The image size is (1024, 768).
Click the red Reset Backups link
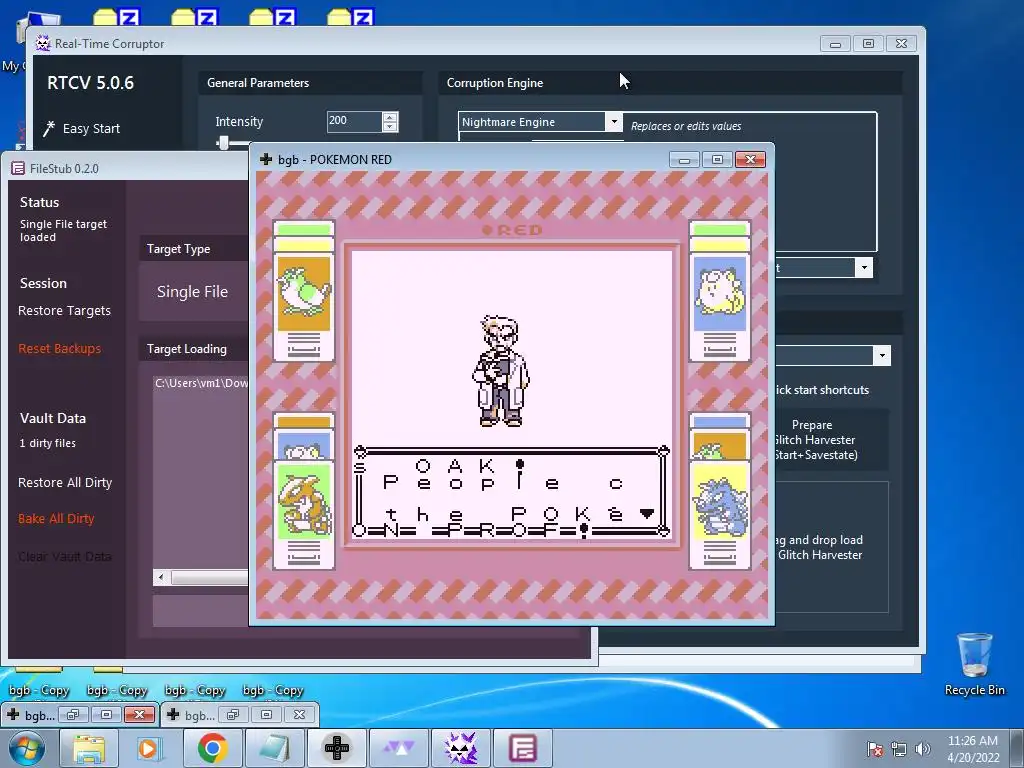59,349
